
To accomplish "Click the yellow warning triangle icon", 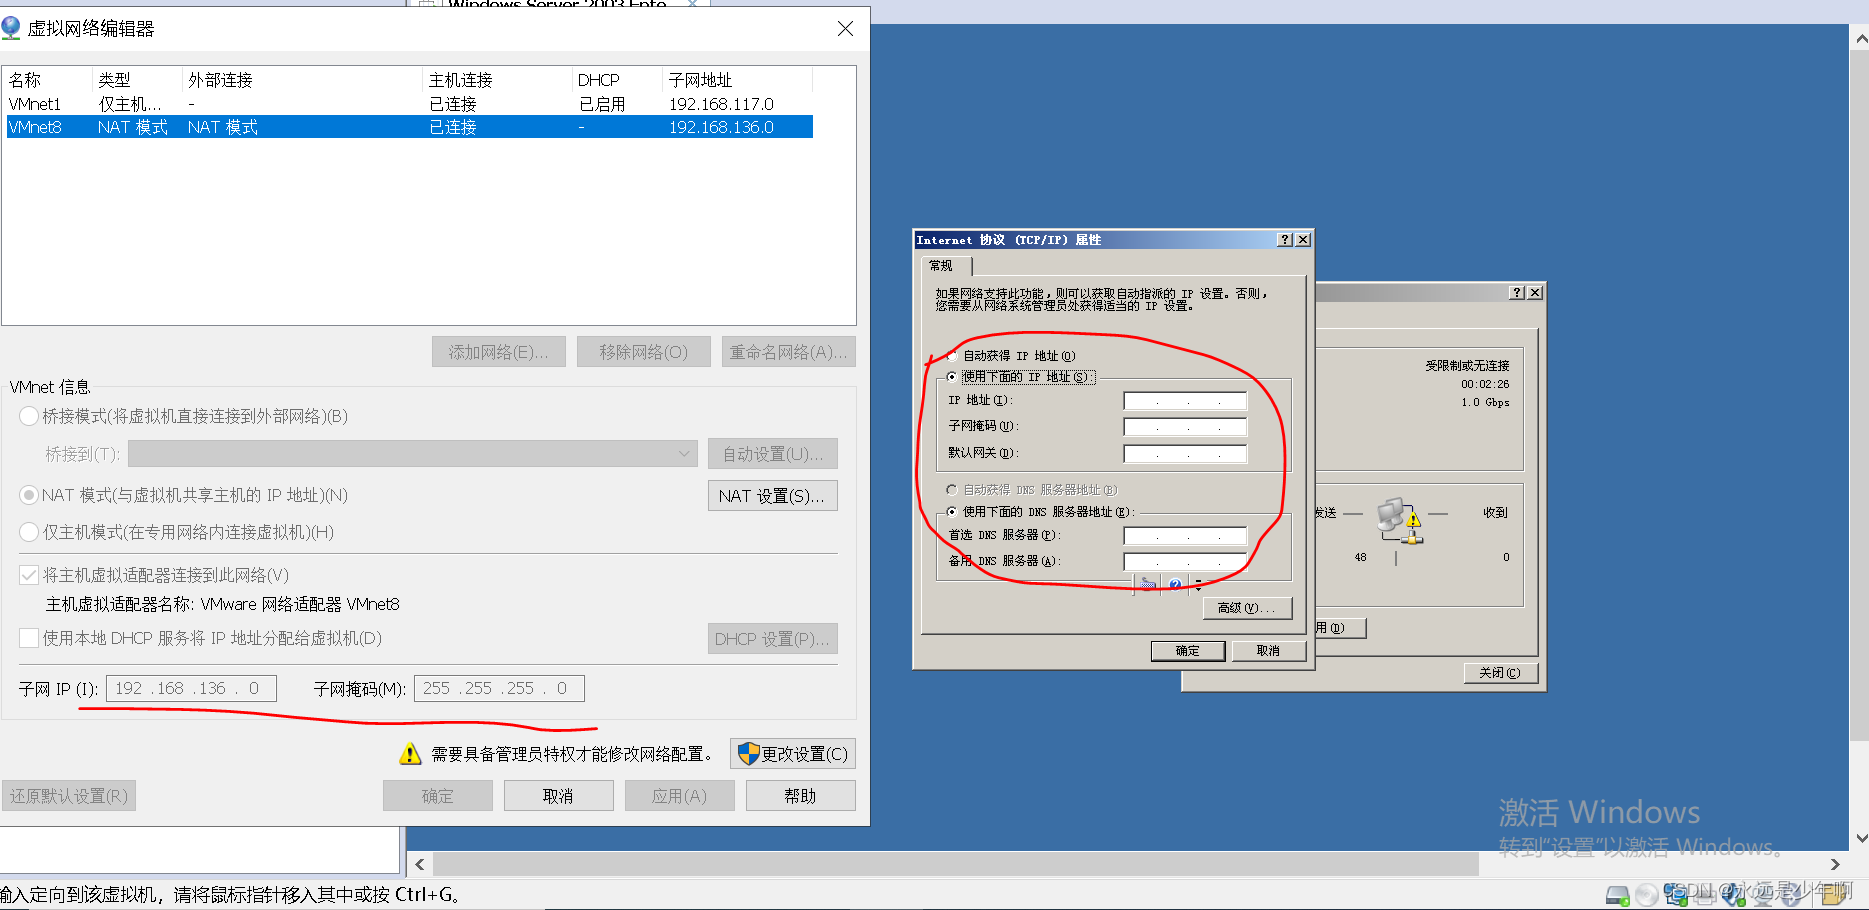I will click(410, 754).
